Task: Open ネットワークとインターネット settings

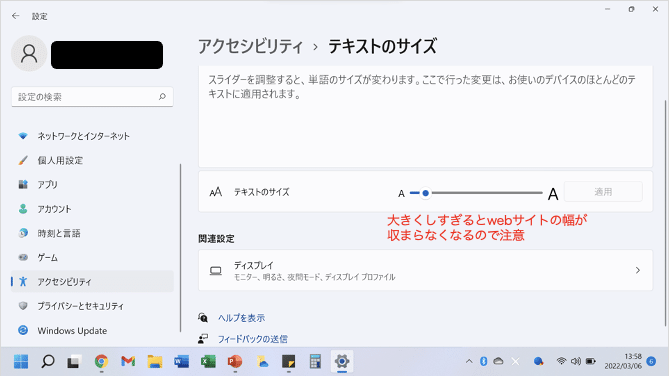Action: (92, 136)
